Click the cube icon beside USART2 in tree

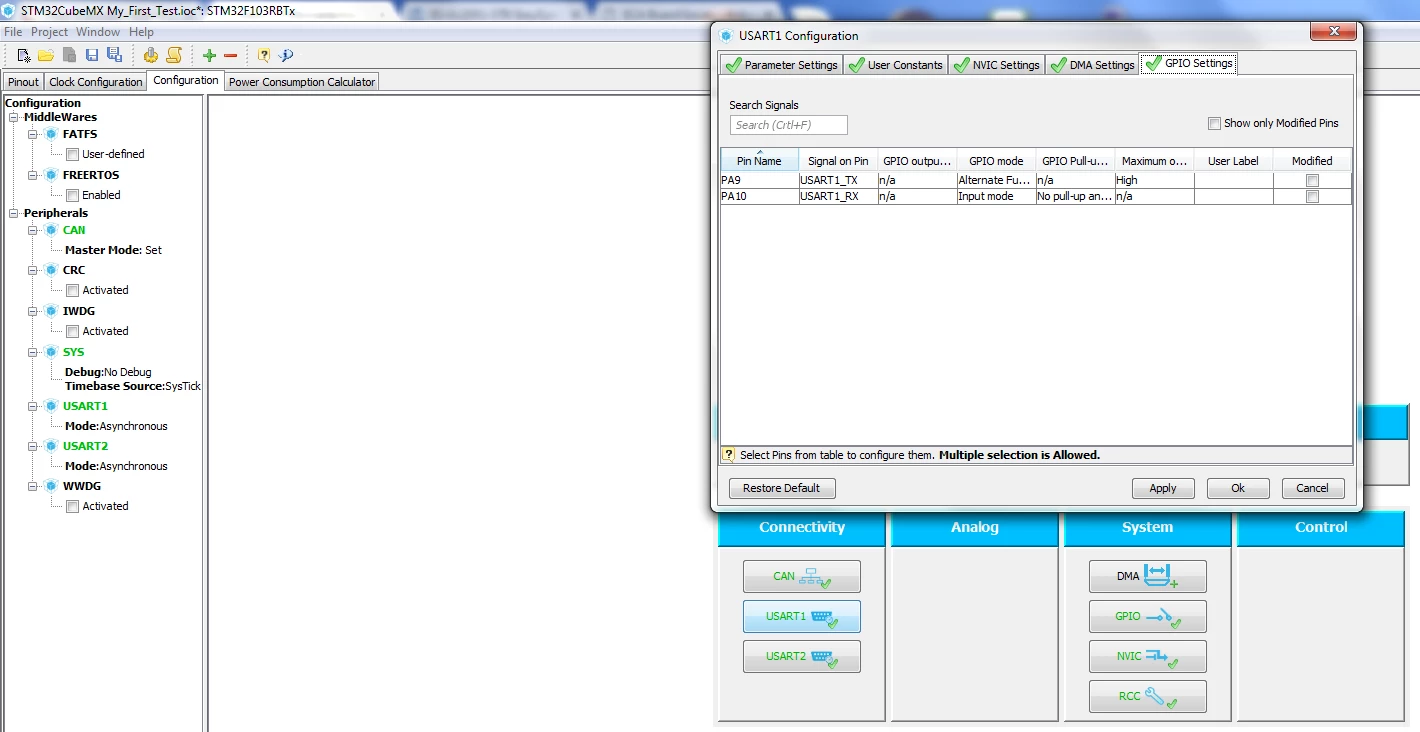pyautogui.click(x=51, y=446)
